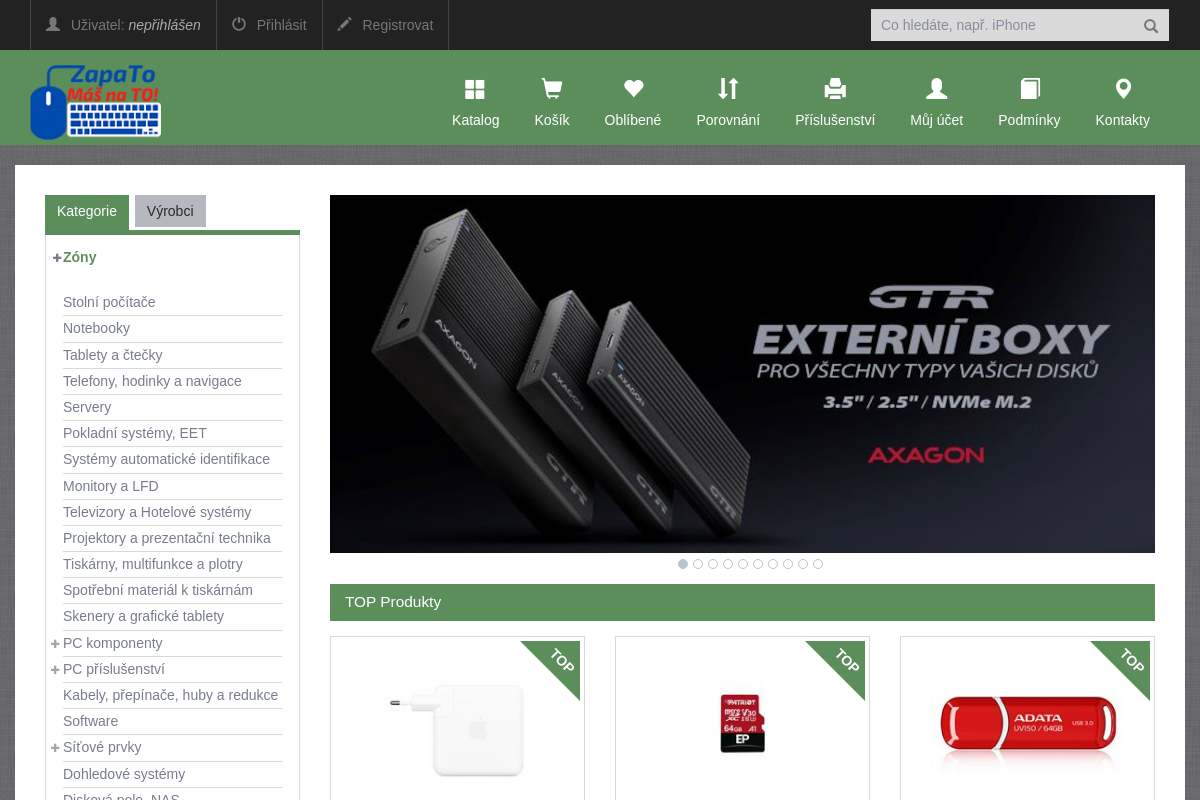
Task: Open the Registrovat link
Action: (398, 25)
